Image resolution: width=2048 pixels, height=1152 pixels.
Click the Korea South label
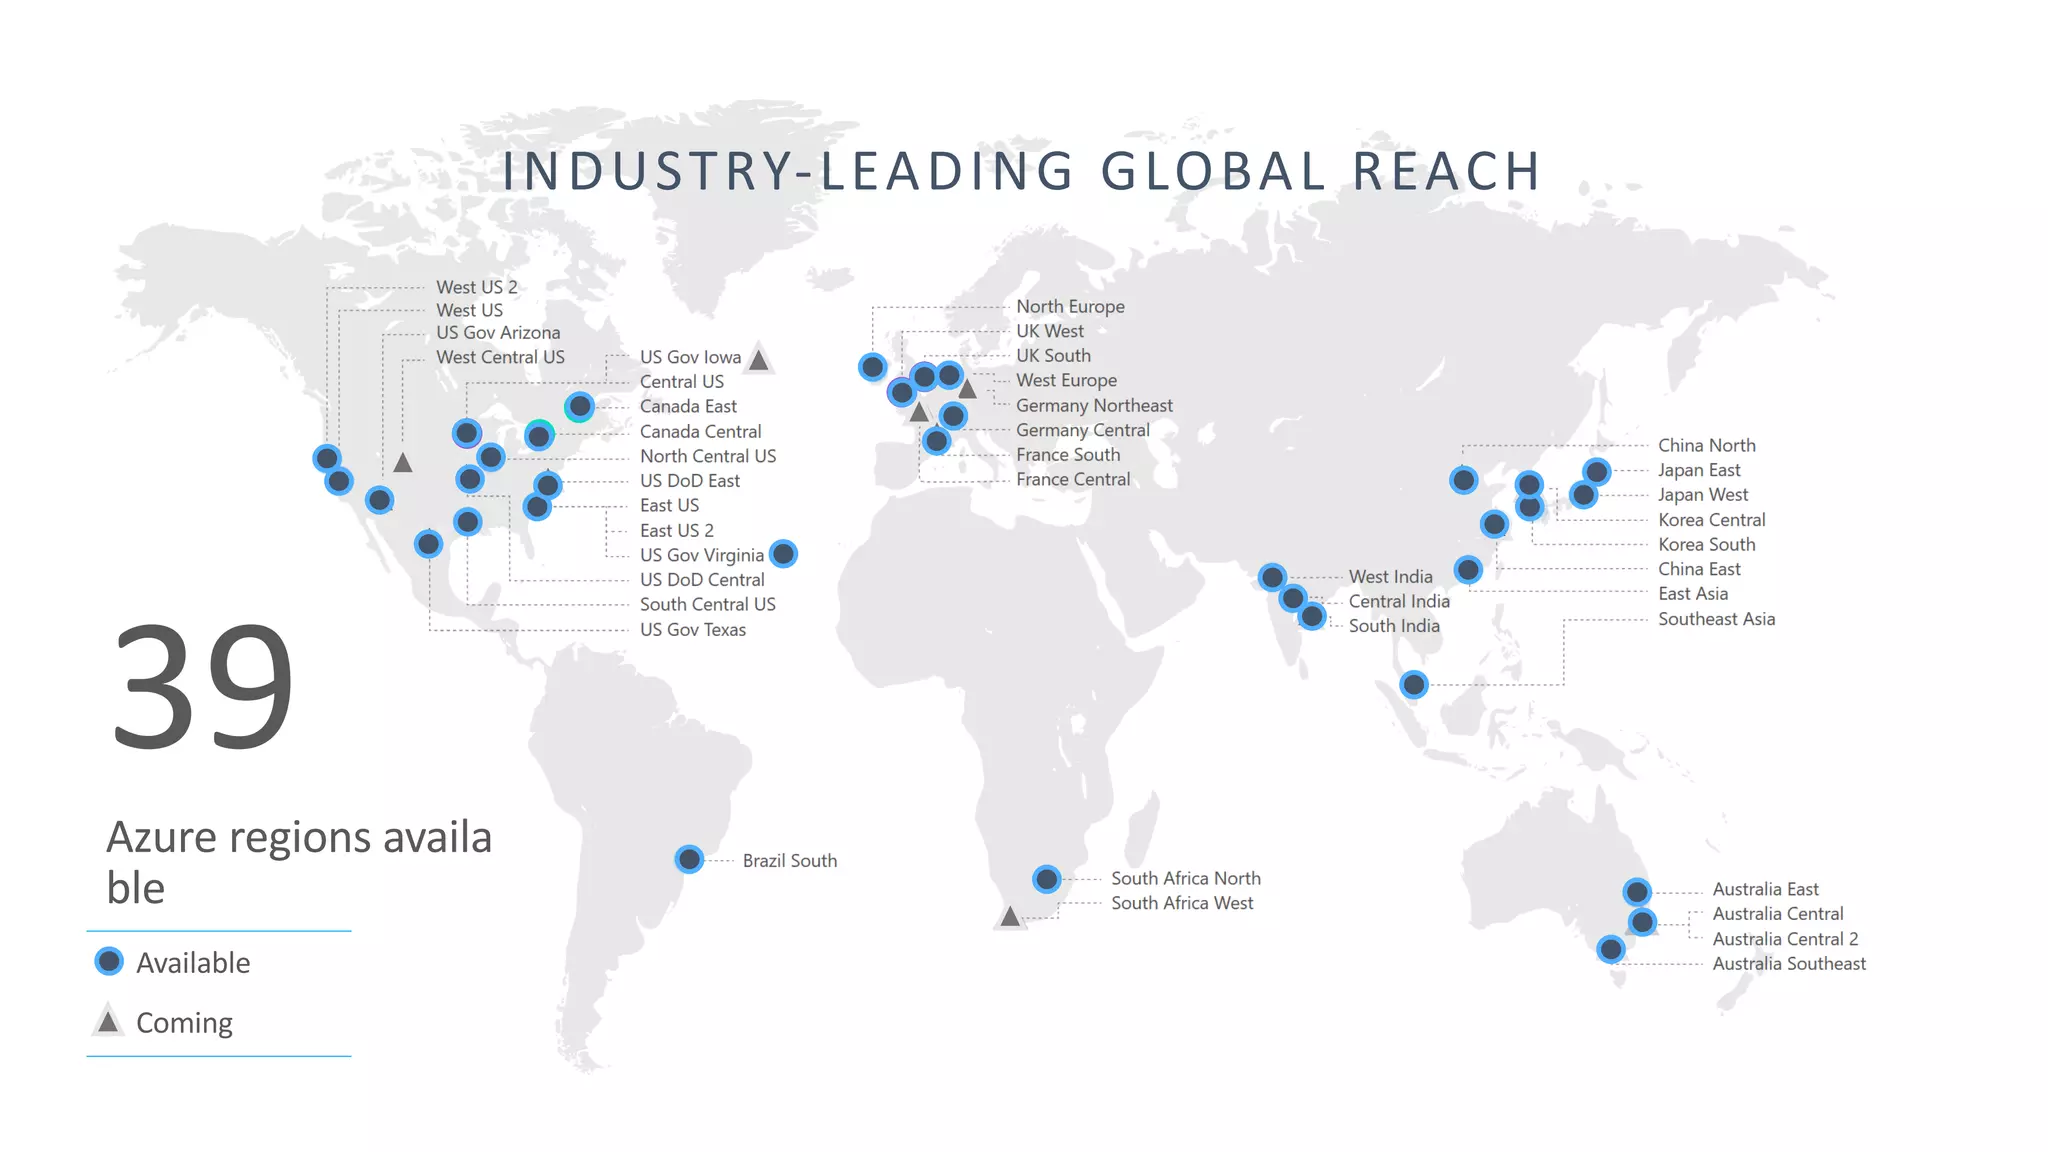coord(1707,545)
